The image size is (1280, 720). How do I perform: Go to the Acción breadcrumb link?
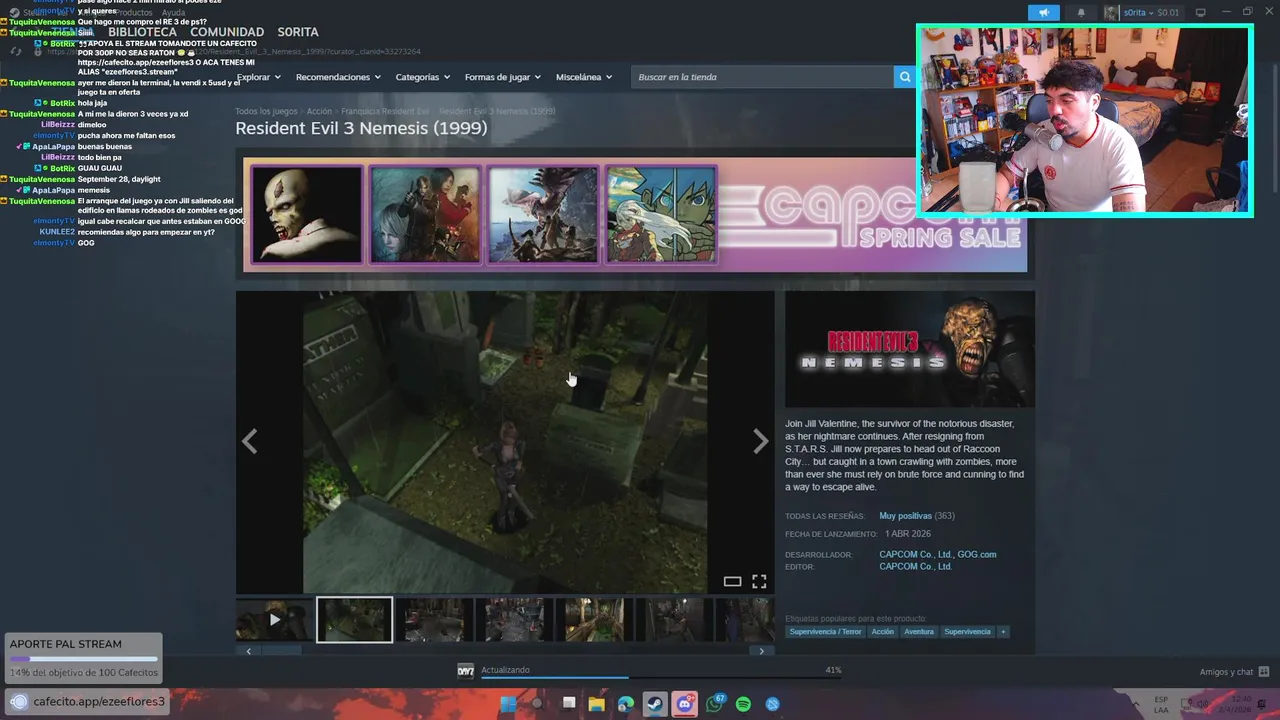click(319, 111)
